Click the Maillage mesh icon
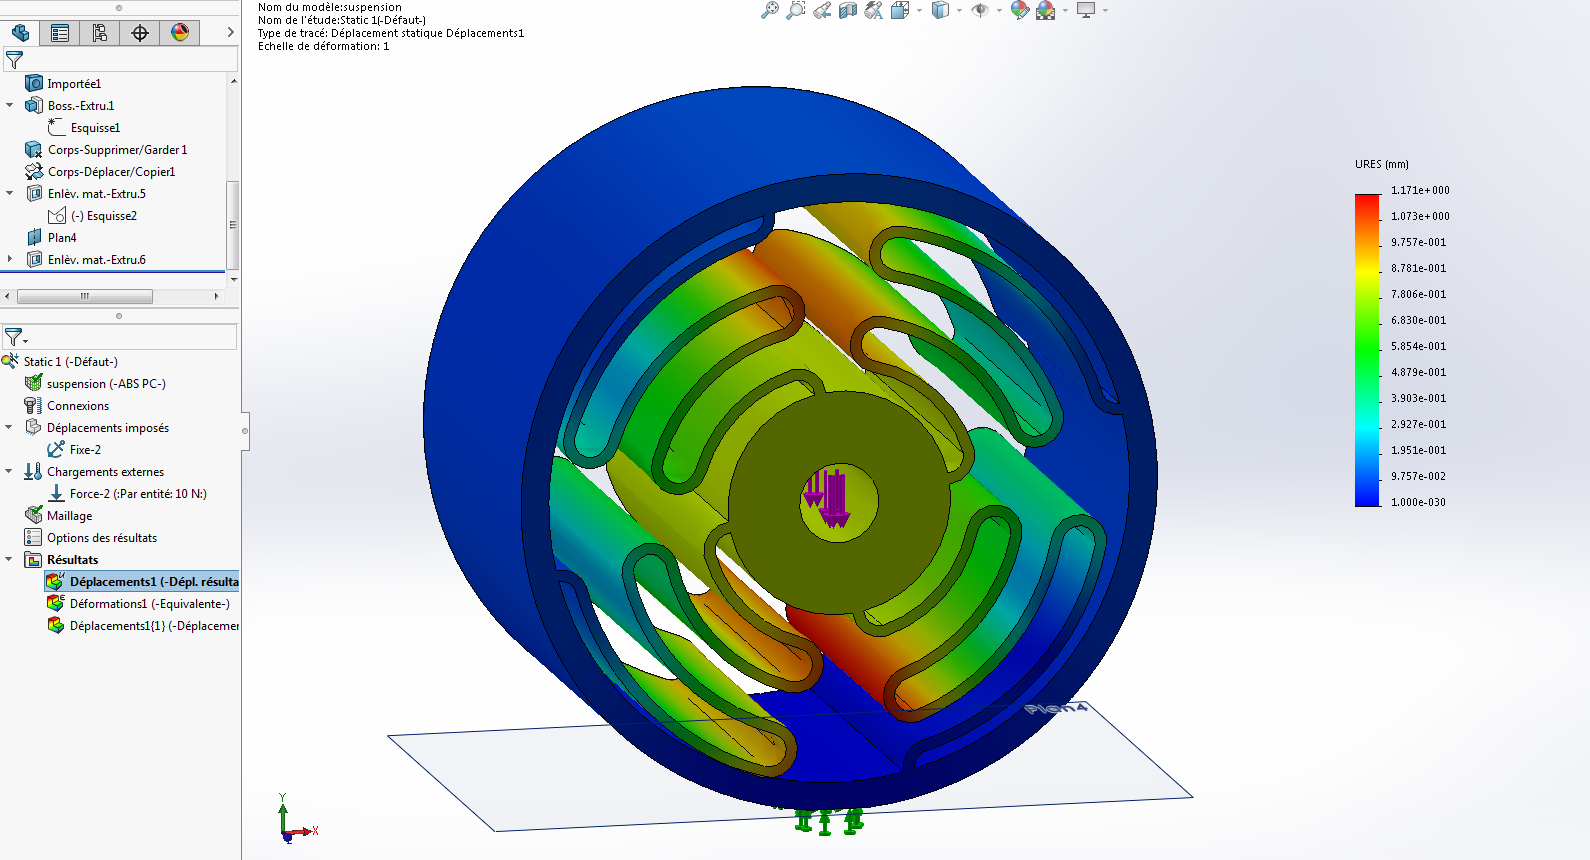This screenshot has height=860, width=1590. pos(34,516)
